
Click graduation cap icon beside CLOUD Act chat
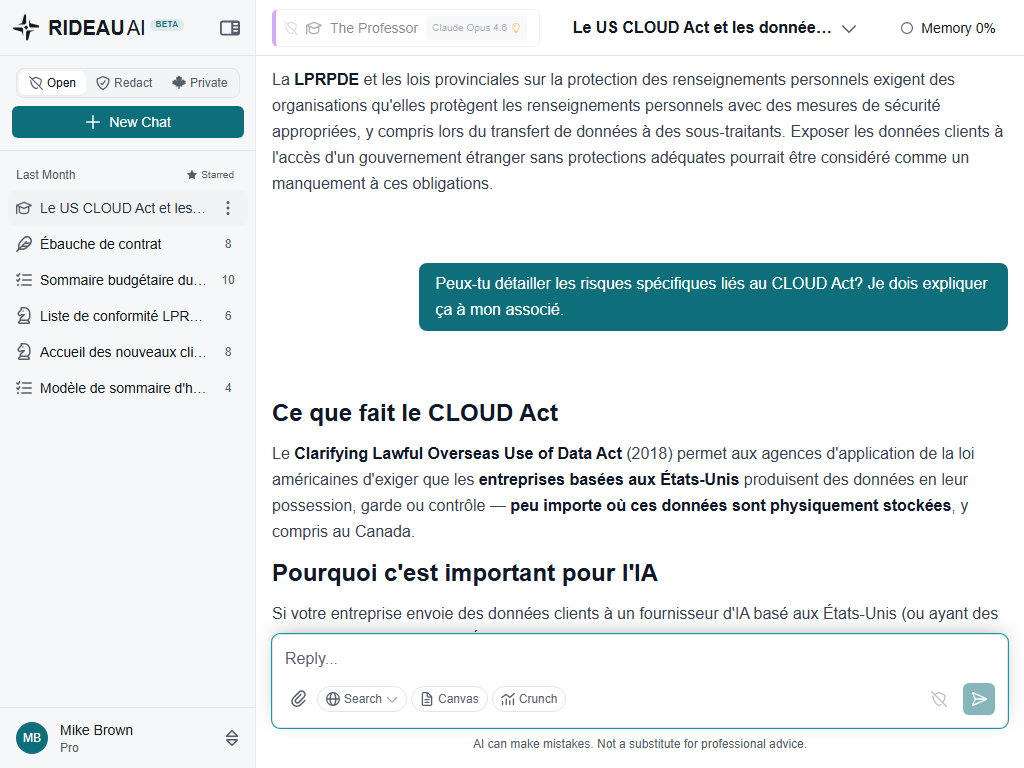tap(24, 208)
